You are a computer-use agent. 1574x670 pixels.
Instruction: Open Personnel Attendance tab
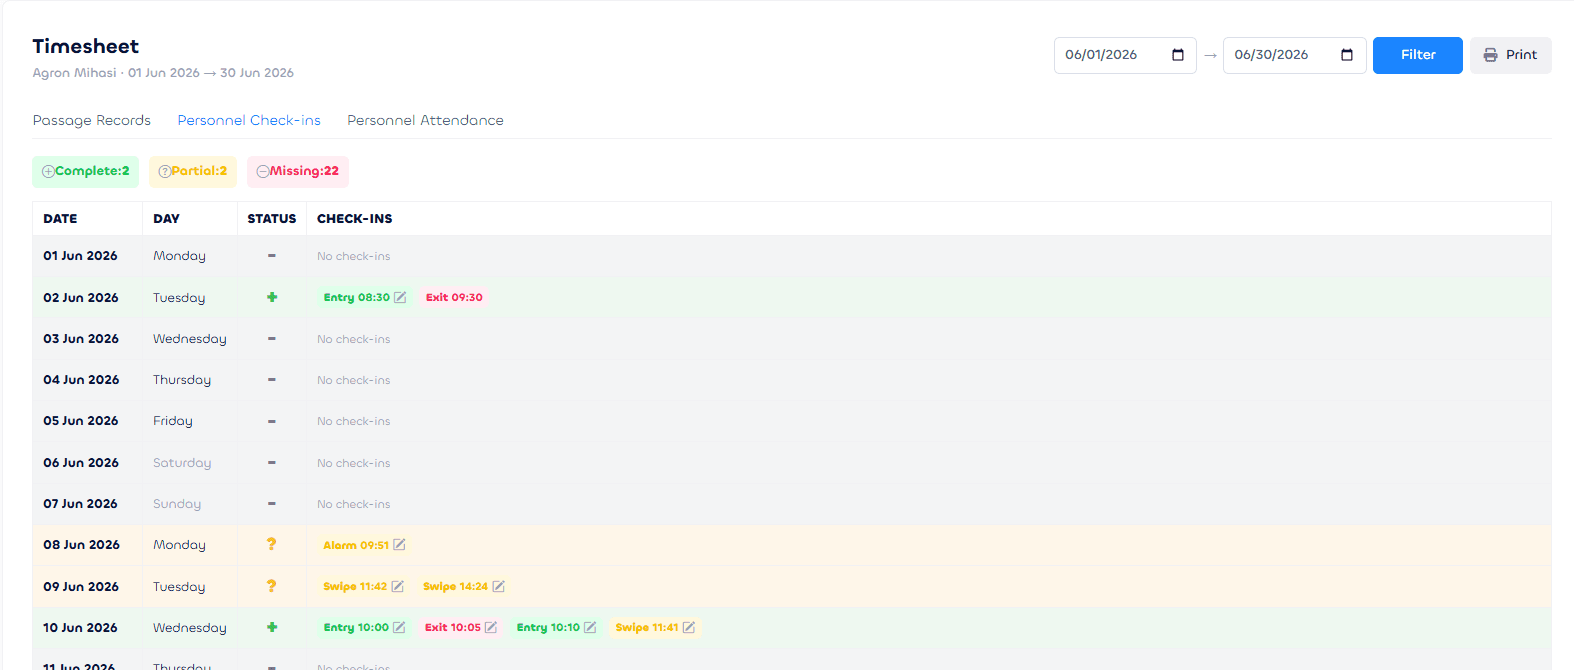pyautogui.click(x=425, y=120)
